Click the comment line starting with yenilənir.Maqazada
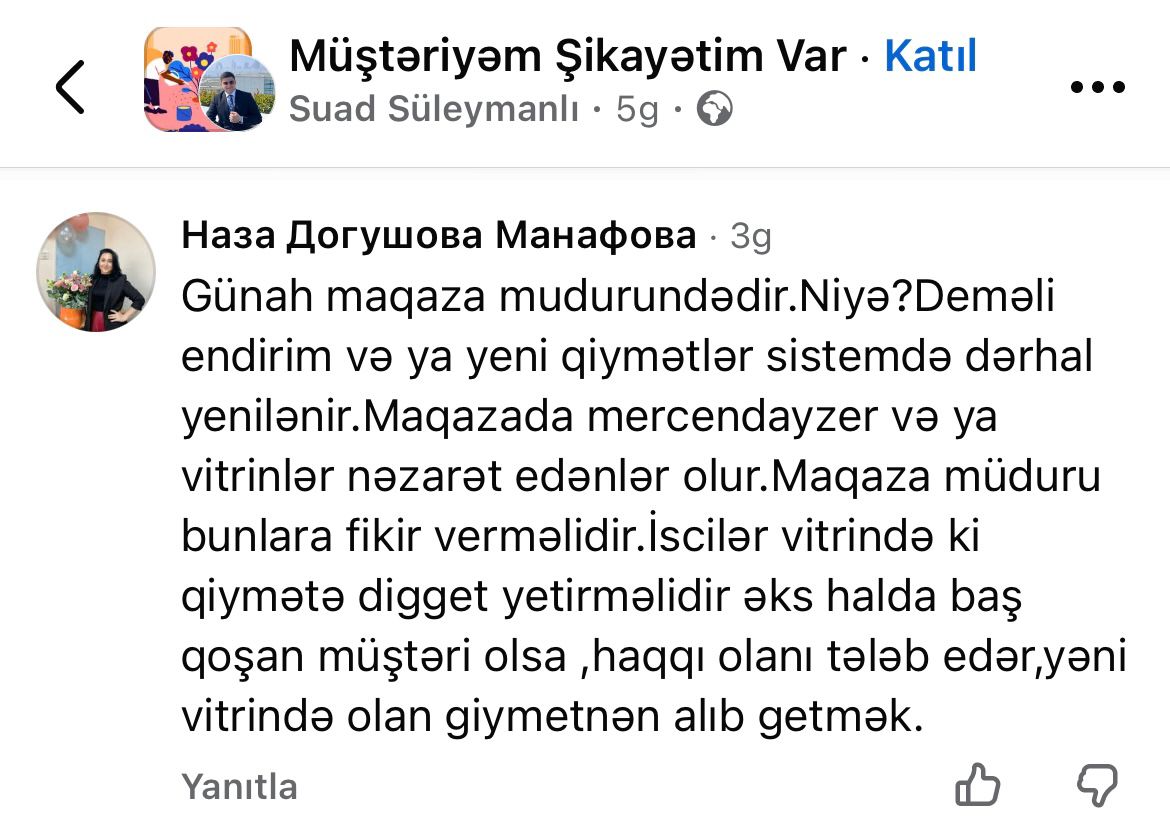 [589, 417]
